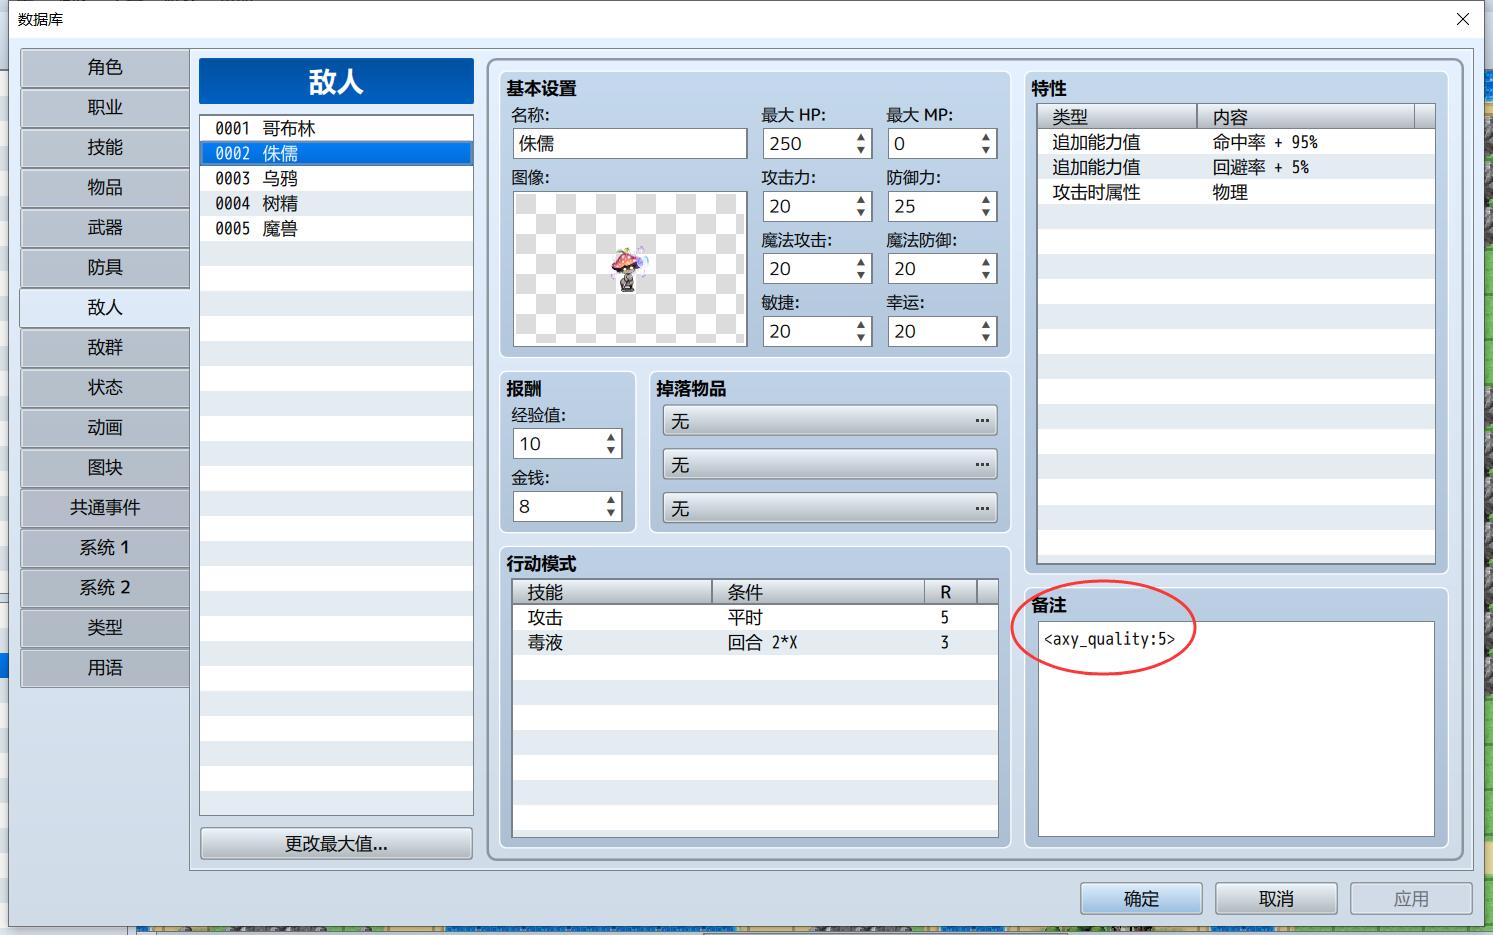Image resolution: width=1493 pixels, height=935 pixels.
Task: Decrease 攻击力 with down arrow
Action: pyautogui.click(x=861, y=213)
